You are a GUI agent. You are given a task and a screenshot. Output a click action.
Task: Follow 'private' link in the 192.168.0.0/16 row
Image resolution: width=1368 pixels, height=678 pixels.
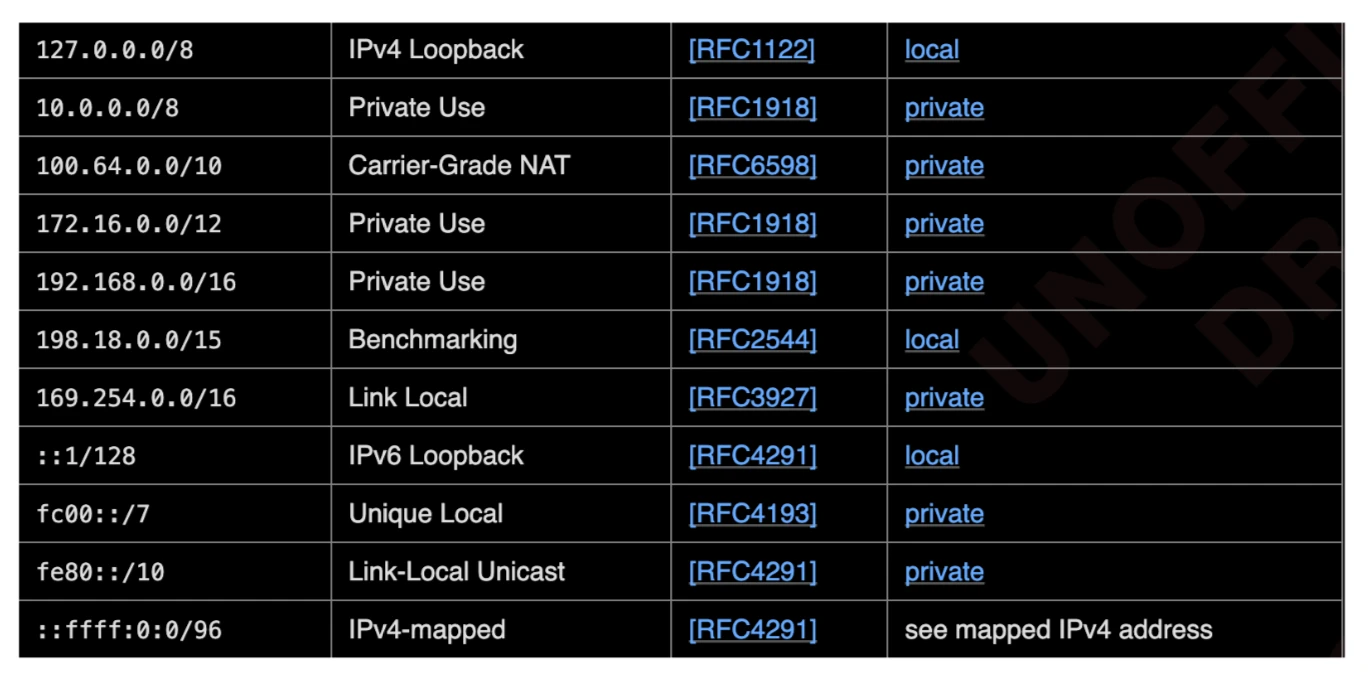[944, 282]
